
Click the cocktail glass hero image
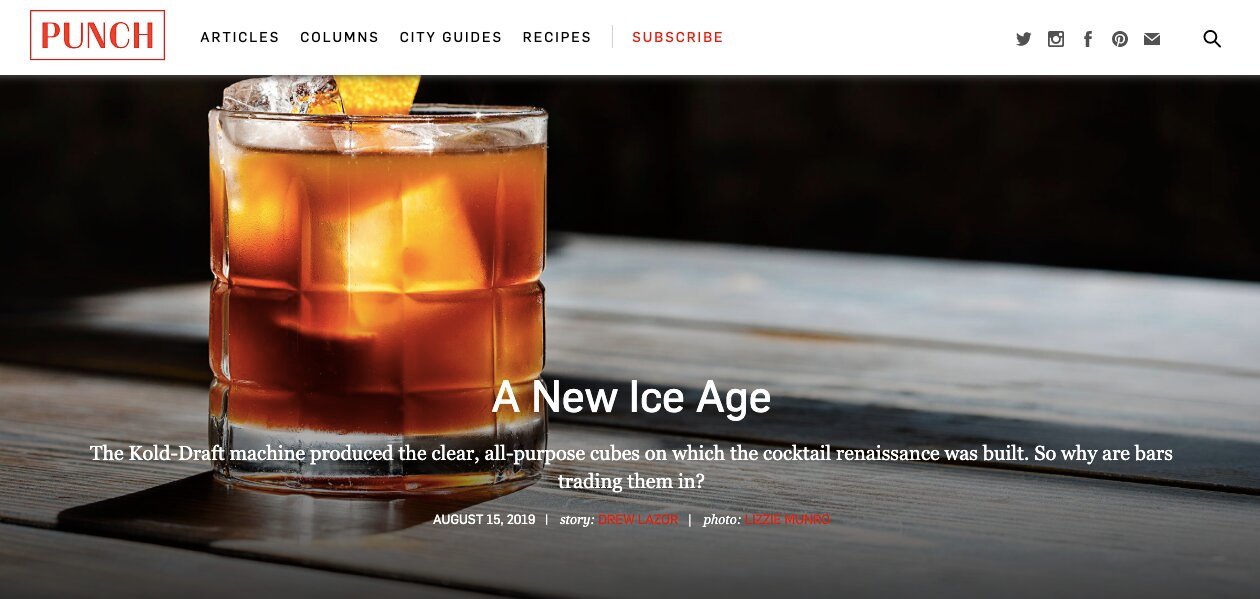pos(378,290)
